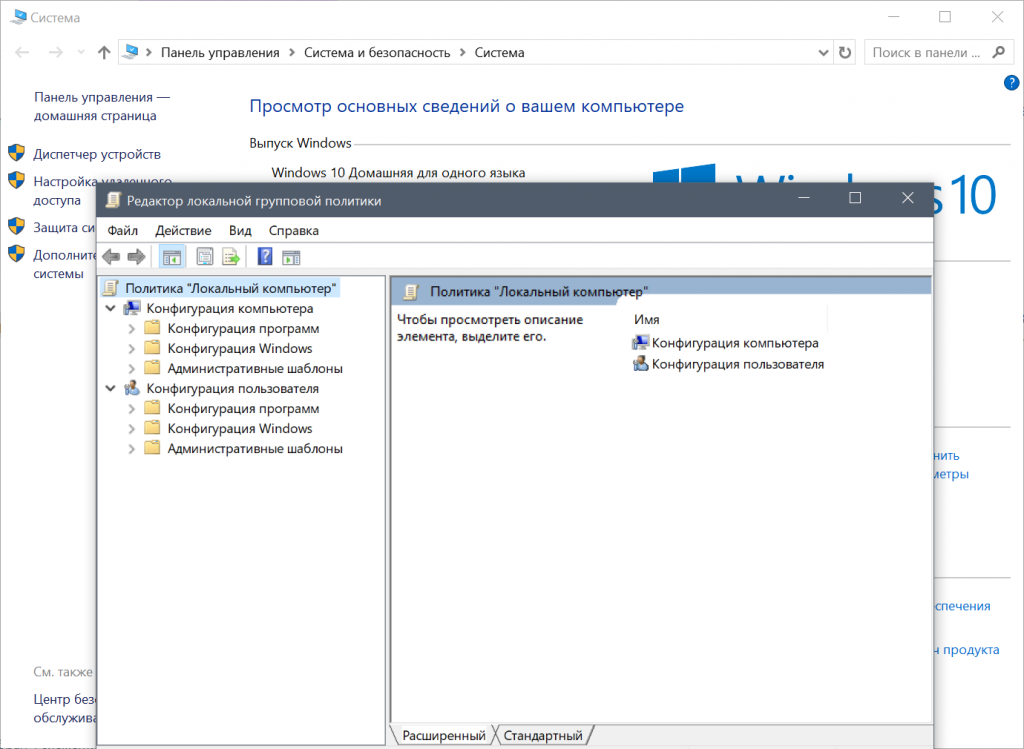The height and width of the screenshot is (749, 1024).
Task: Open the Файл menu
Action: [122, 230]
